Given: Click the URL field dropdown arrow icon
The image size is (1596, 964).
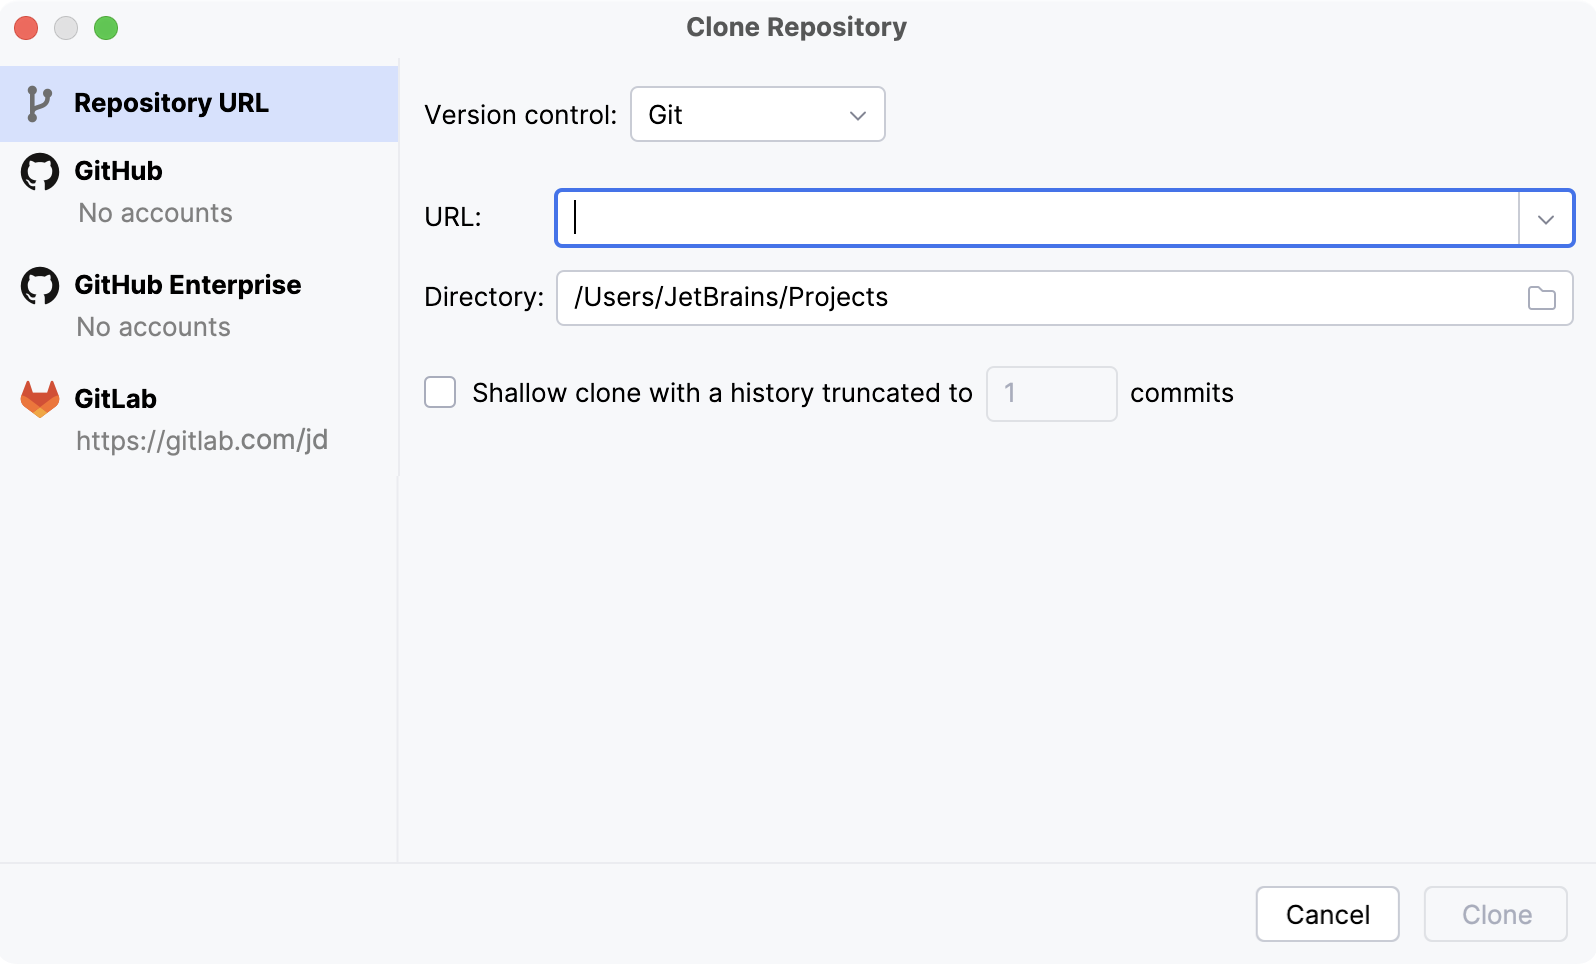Looking at the screenshot, I should pos(1546,217).
